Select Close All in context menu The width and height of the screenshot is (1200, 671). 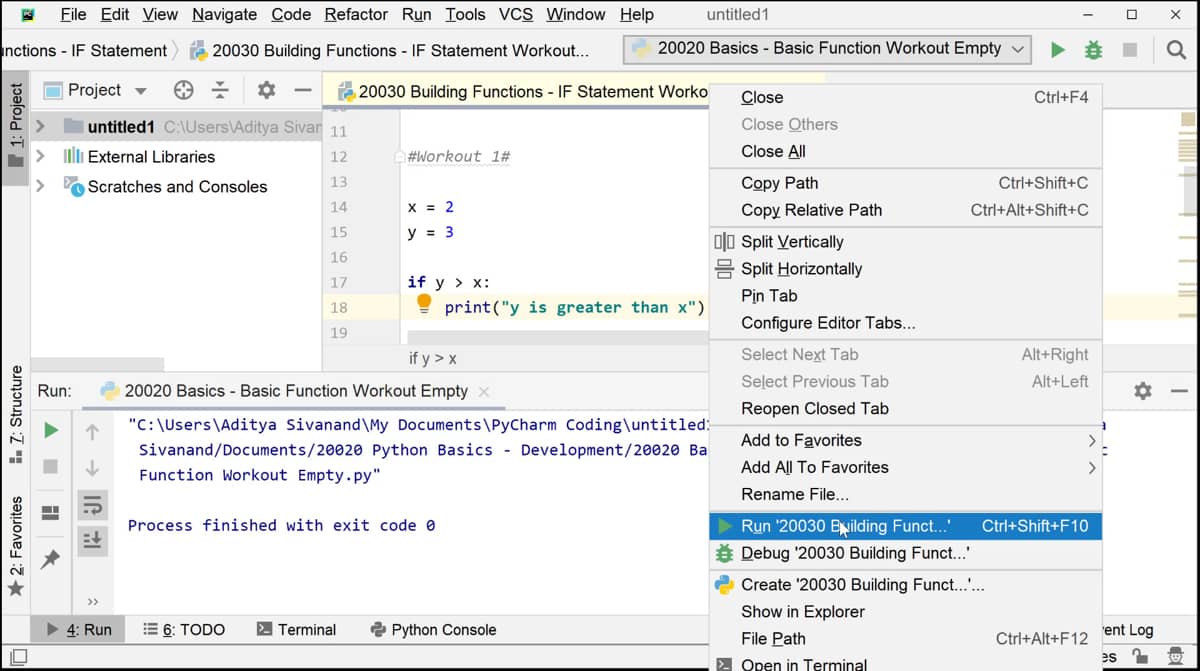click(x=906, y=152)
